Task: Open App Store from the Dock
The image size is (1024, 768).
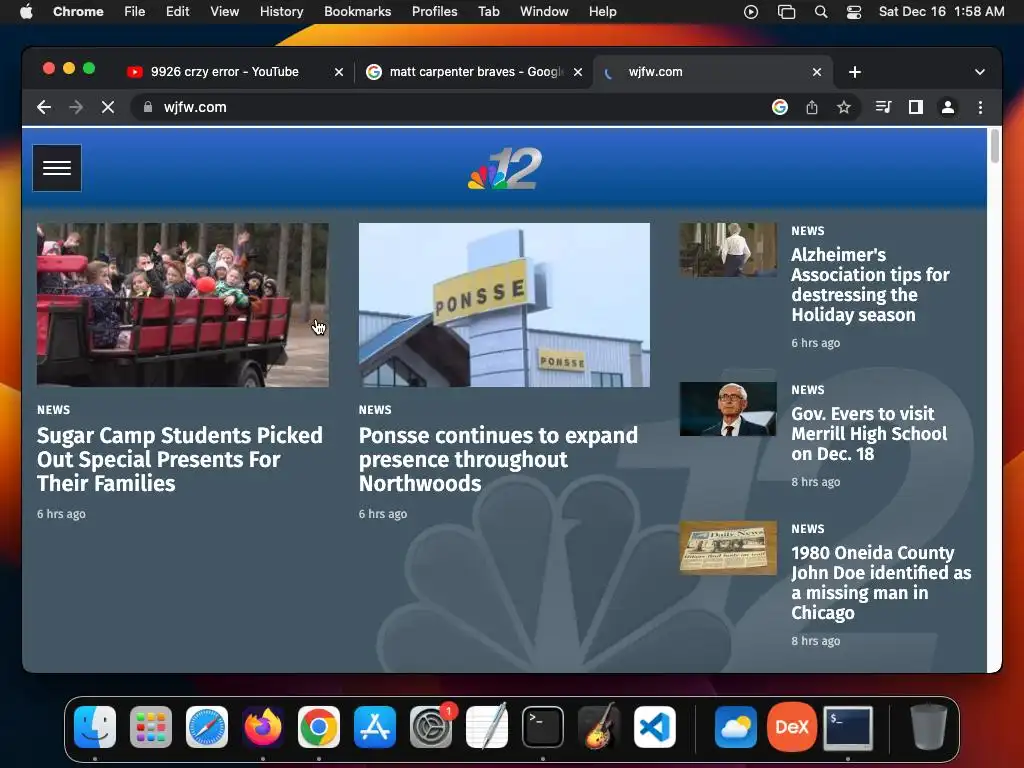Action: [375, 726]
